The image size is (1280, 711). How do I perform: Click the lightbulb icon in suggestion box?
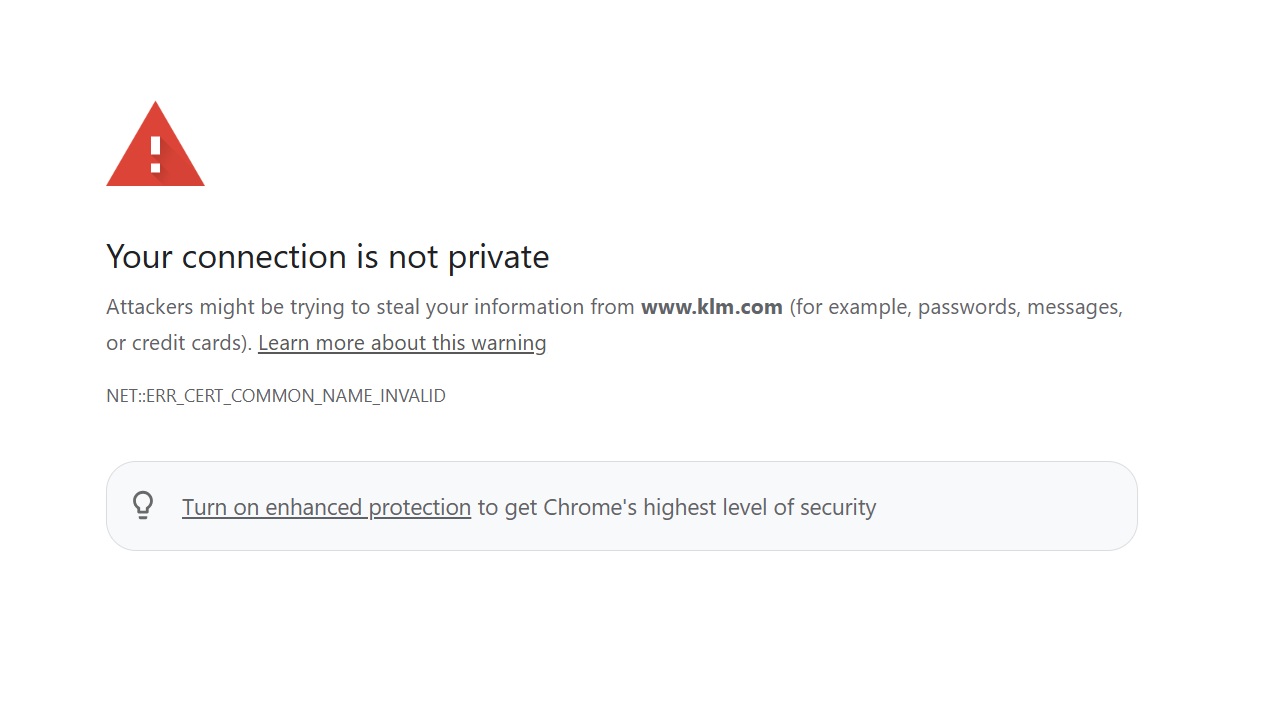coord(143,505)
